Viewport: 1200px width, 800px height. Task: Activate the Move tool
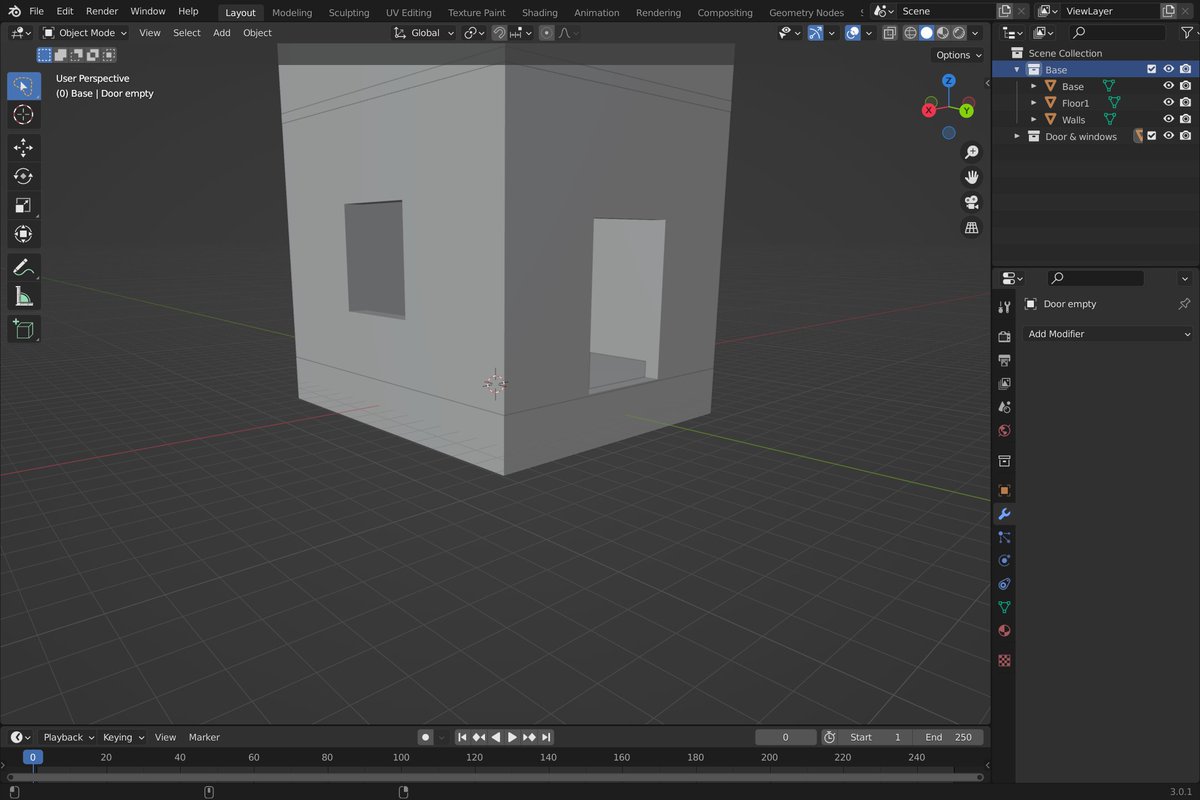click(x=24, y=148)
